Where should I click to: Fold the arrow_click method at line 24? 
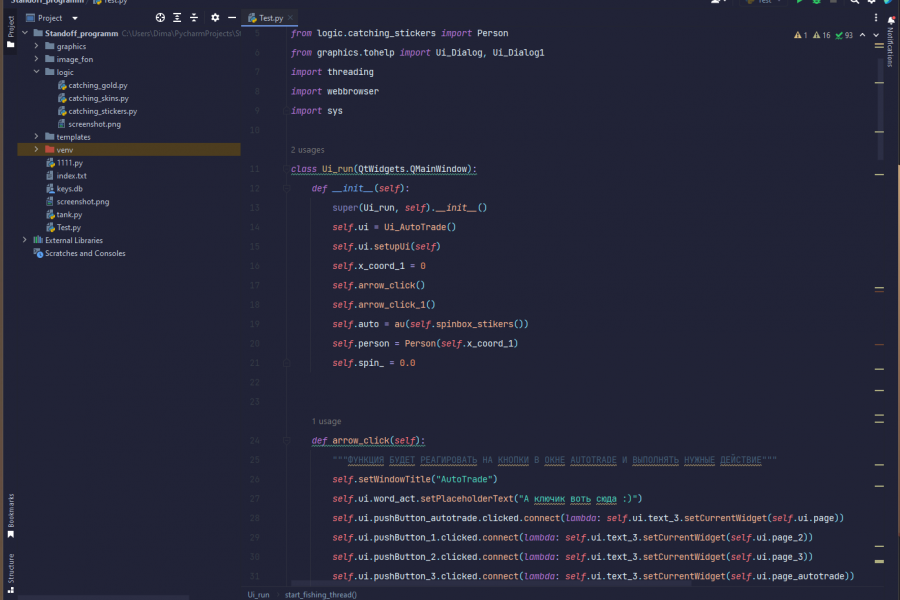tap(286, 440)
